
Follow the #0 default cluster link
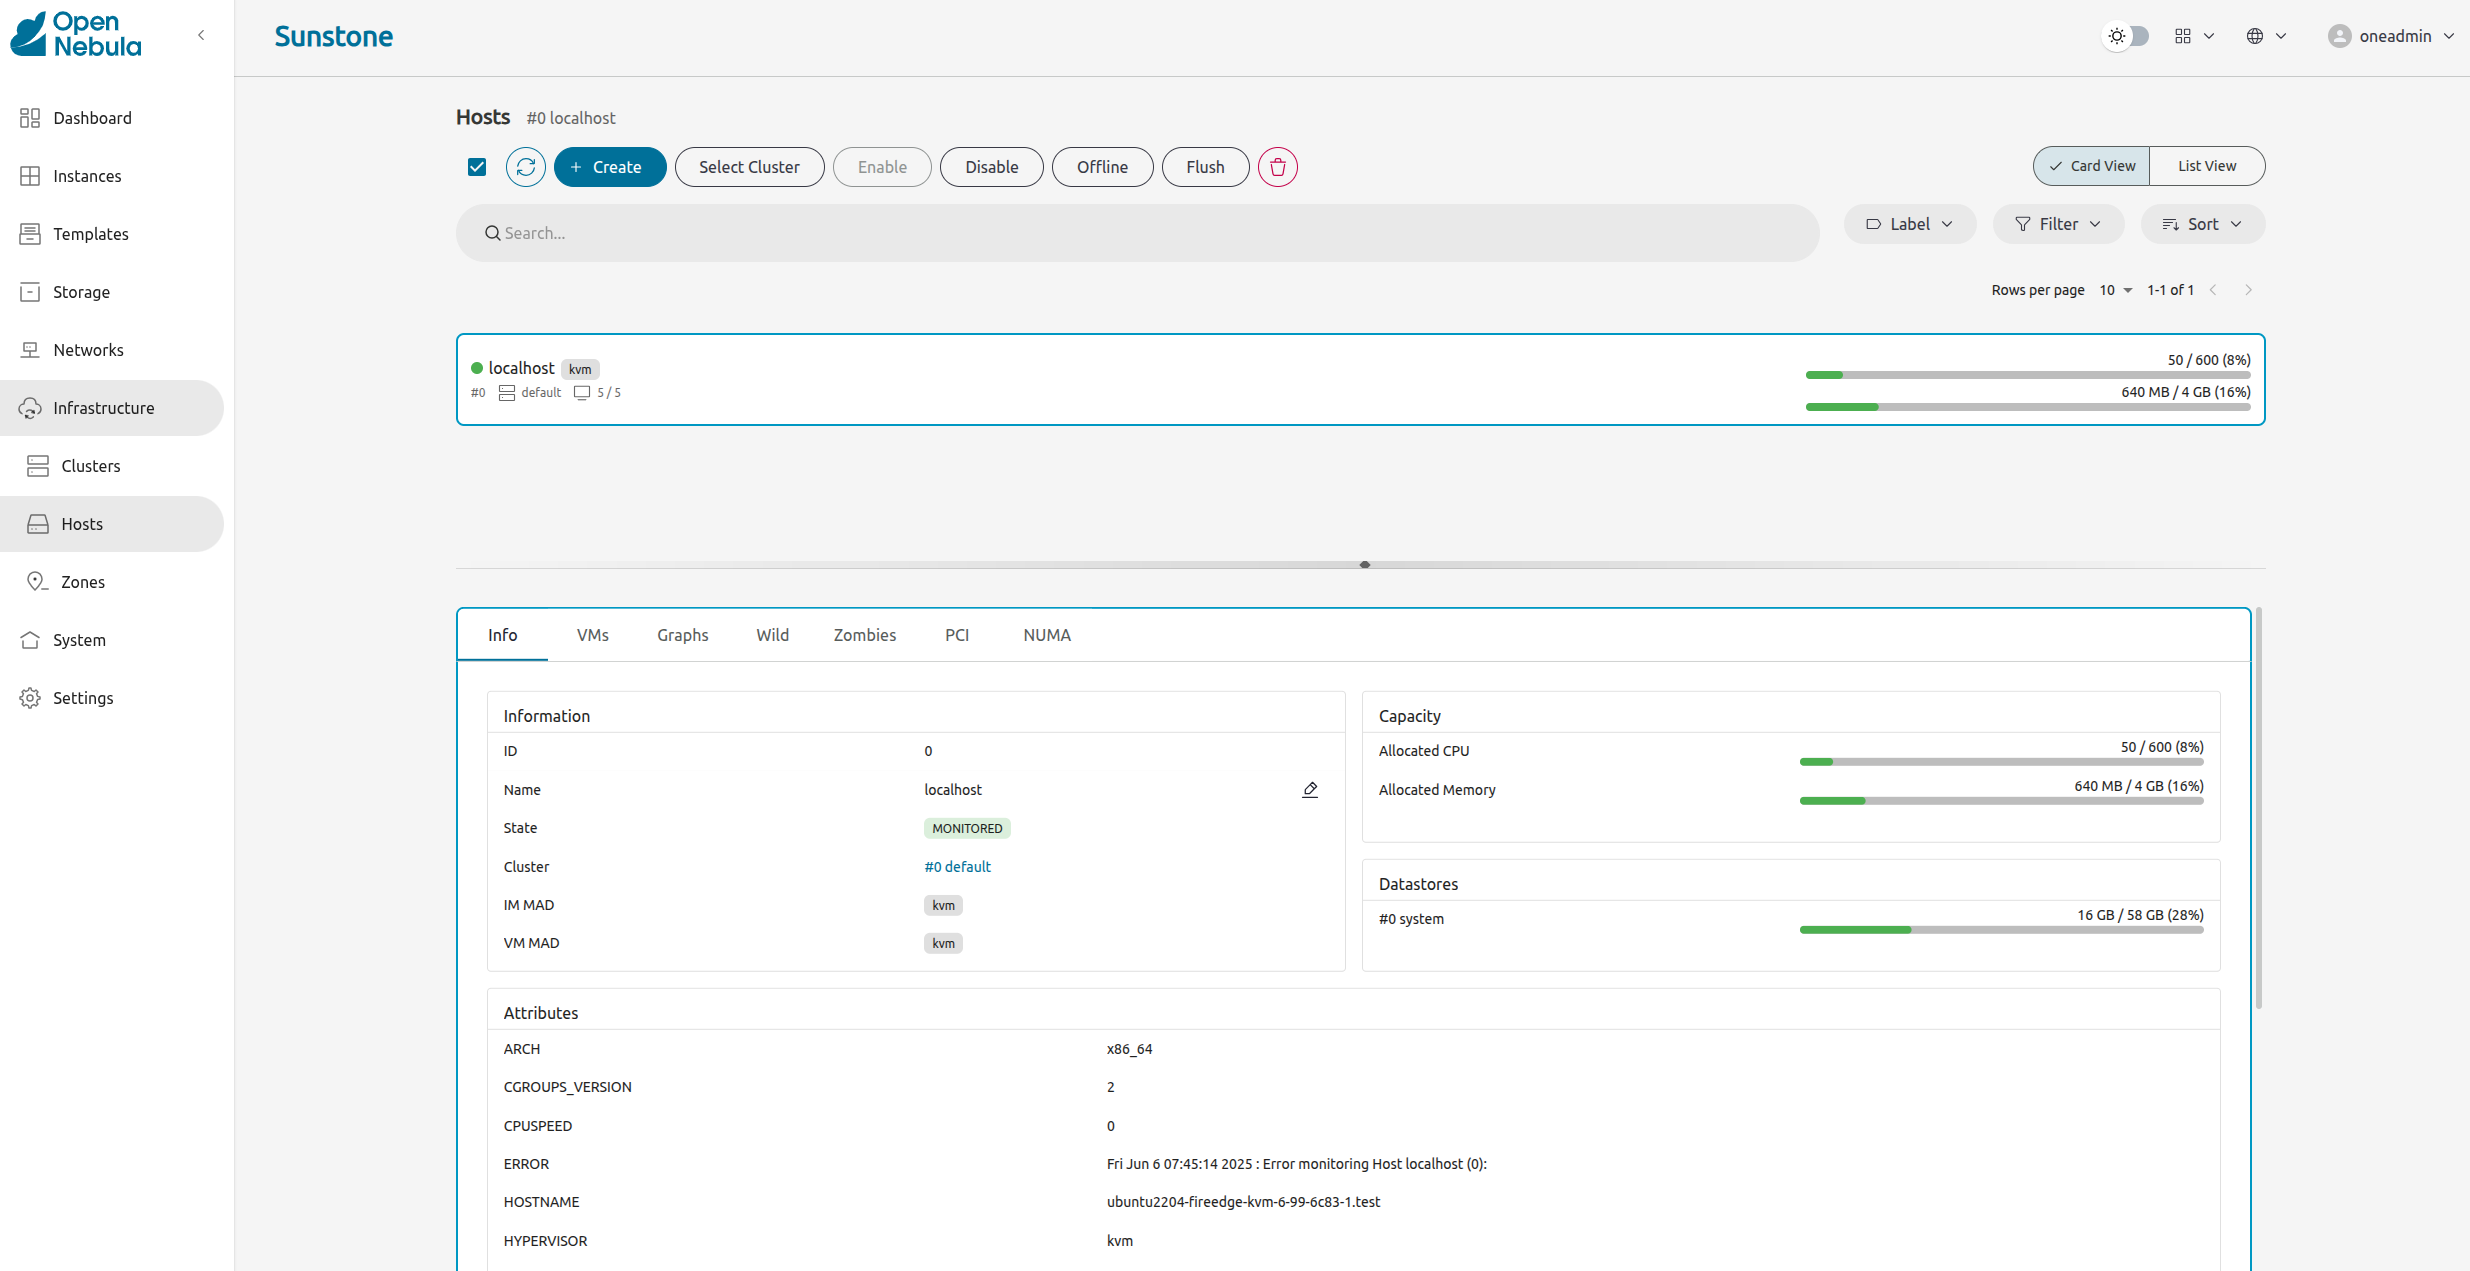click(957, 867)
